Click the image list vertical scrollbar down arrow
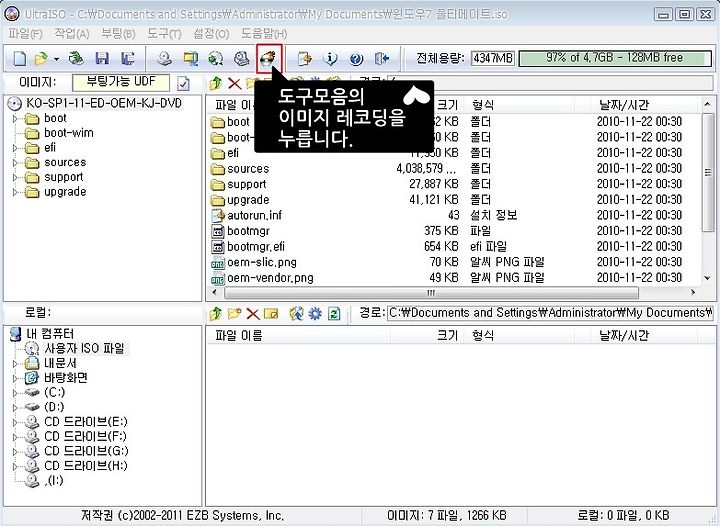Screen dimensions: 720x526 pos(707,278)
